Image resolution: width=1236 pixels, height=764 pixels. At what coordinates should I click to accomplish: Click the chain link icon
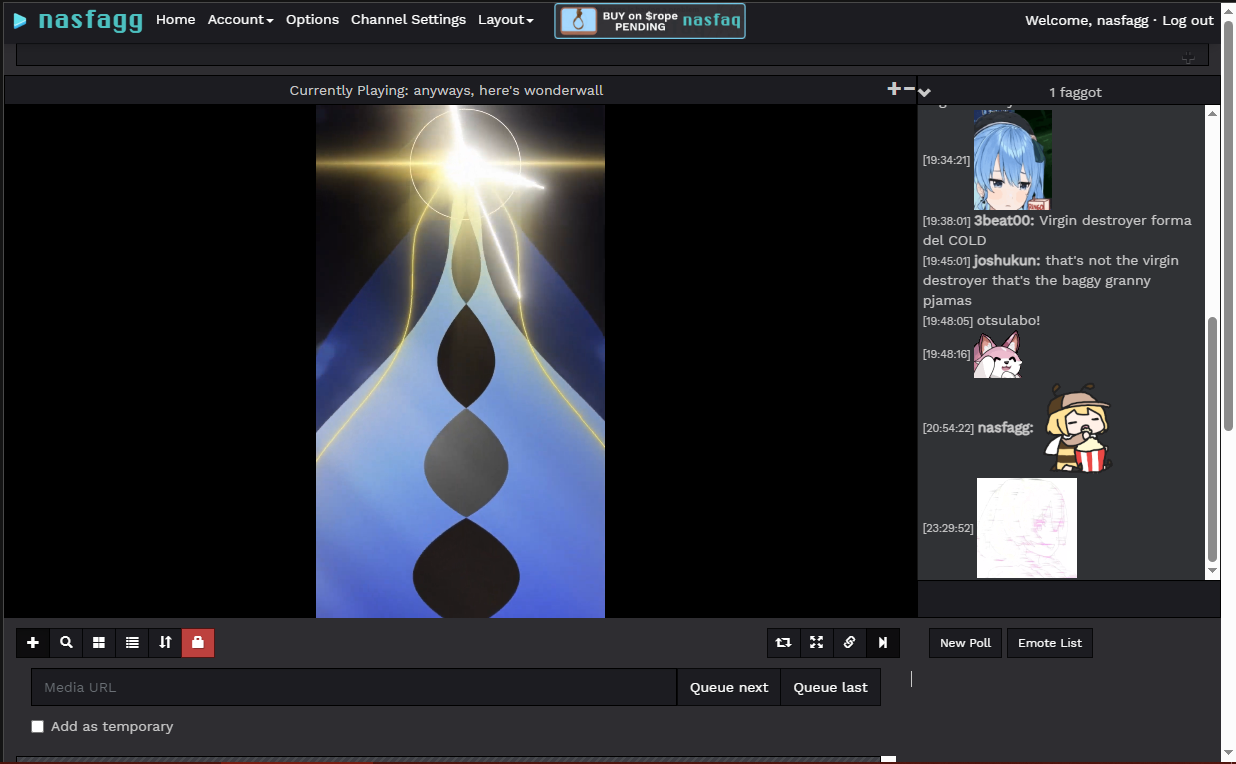point(849,643)
